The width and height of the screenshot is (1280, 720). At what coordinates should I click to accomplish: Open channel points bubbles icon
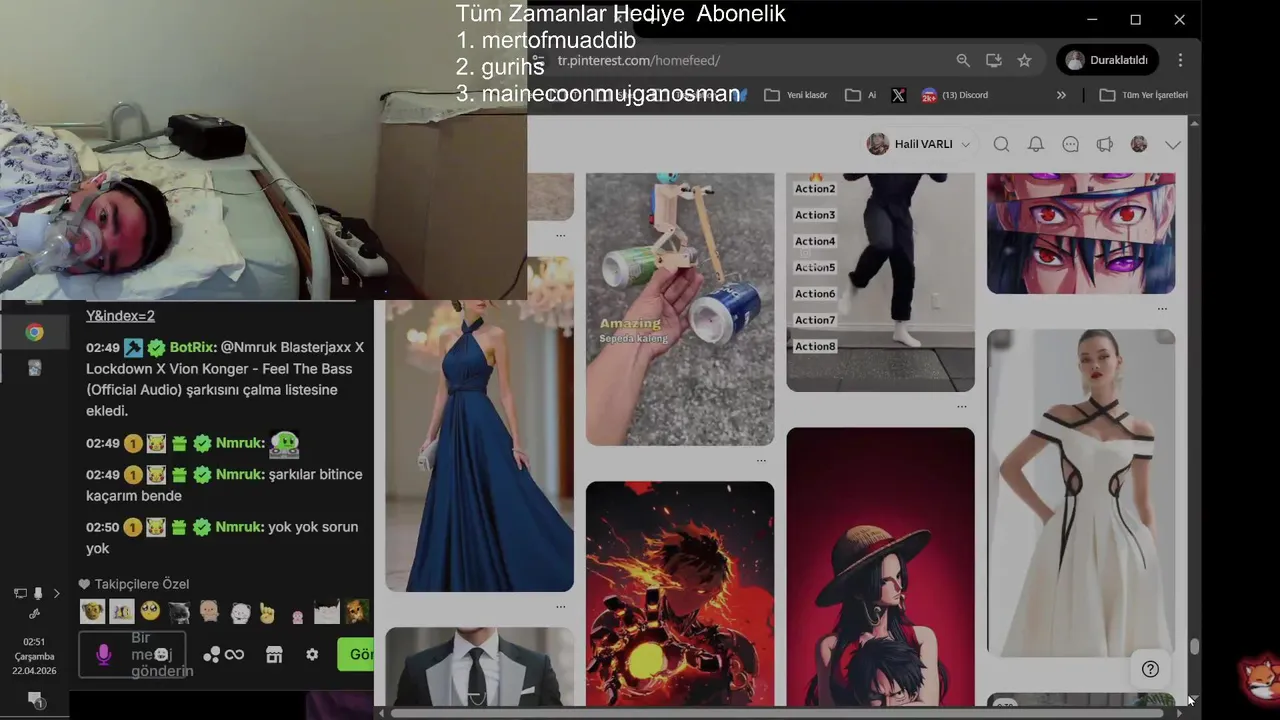[x=212, y=655]
